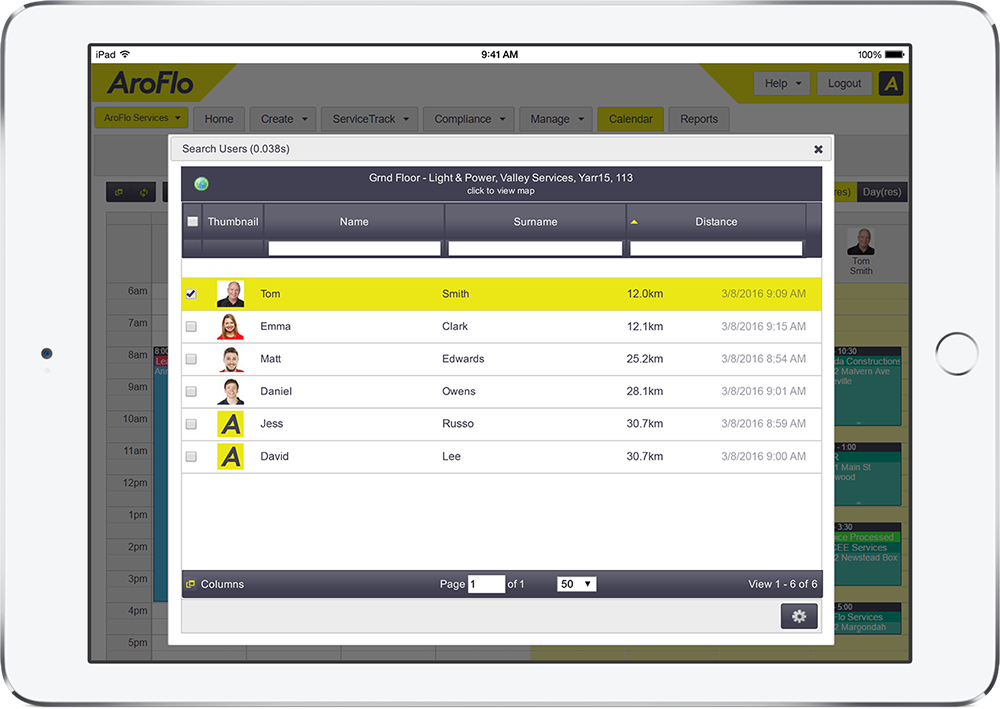The image size is (1000, 709).
Task: Click Matt Edwards' thumbnail photo
Action: click(230, 359)
